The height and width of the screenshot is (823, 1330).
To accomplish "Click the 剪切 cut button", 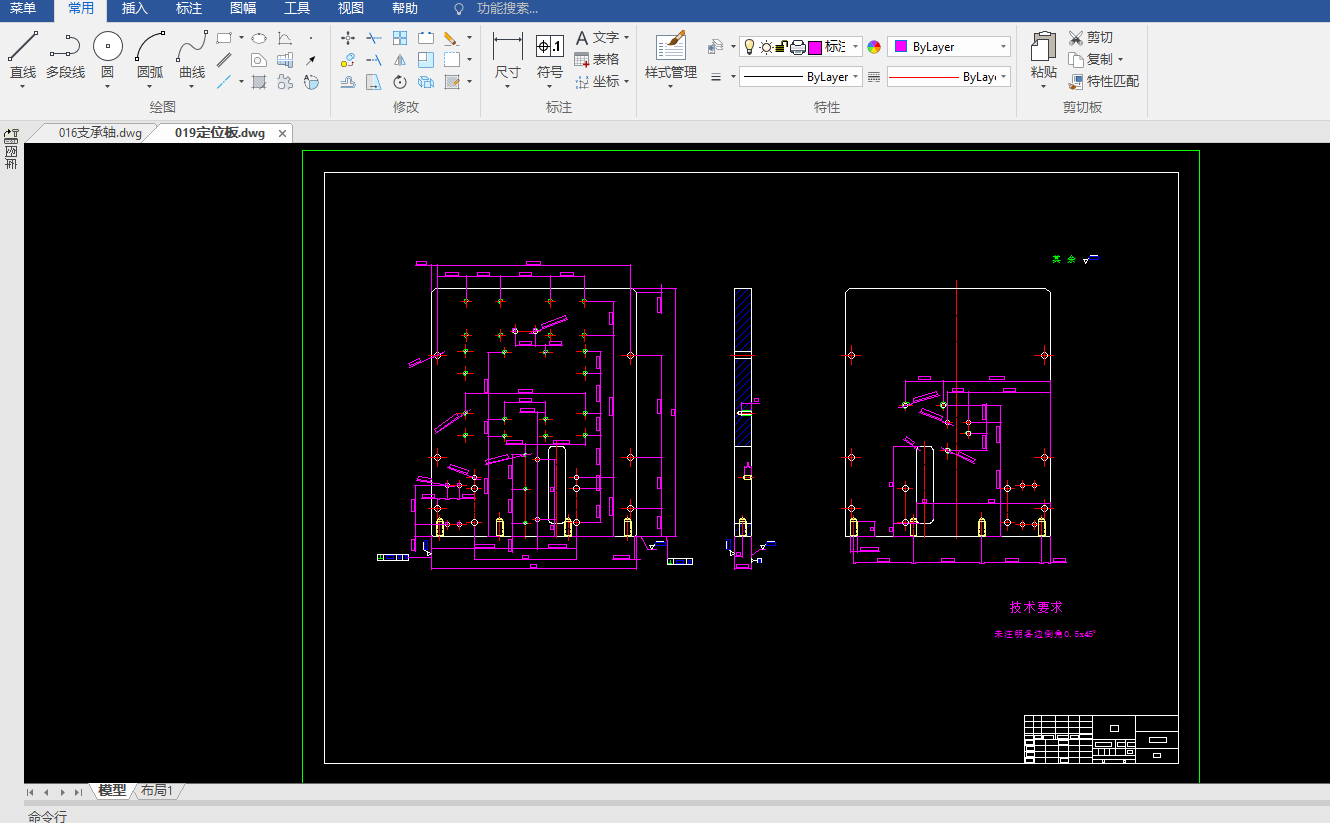I will point(1090,38).
